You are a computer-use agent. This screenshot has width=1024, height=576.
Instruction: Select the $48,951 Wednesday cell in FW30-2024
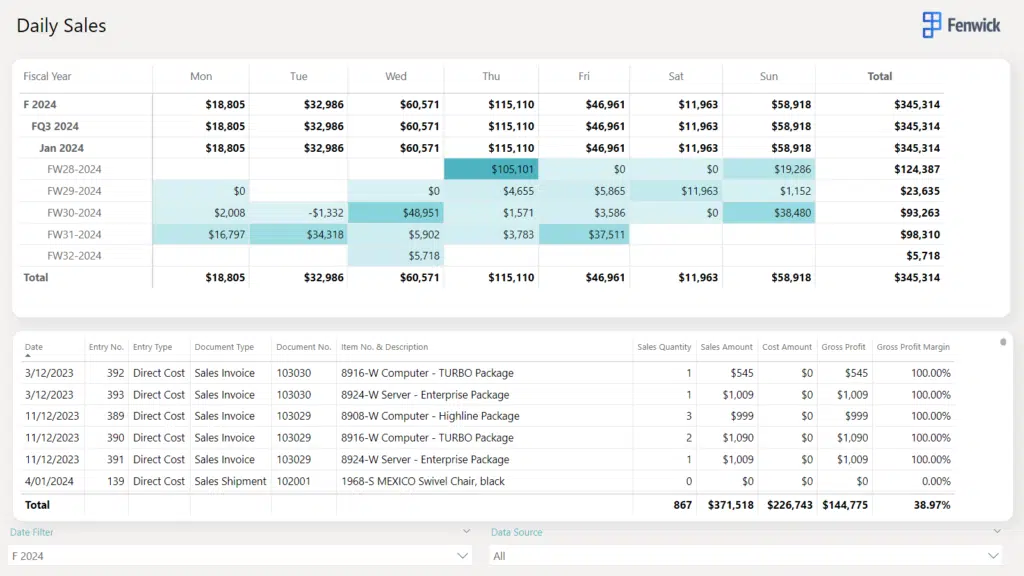(x=396, y=213)
